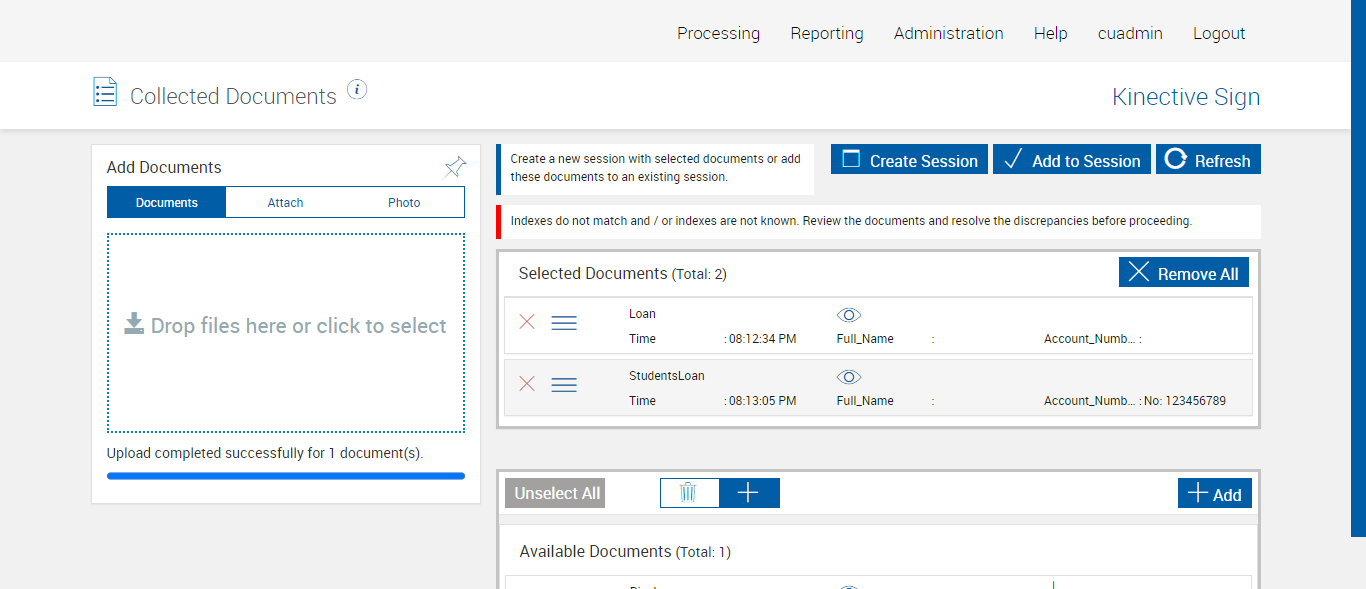Switch to the Photo tab
This screenshot has width=1366, height=589.
point(404,203)
